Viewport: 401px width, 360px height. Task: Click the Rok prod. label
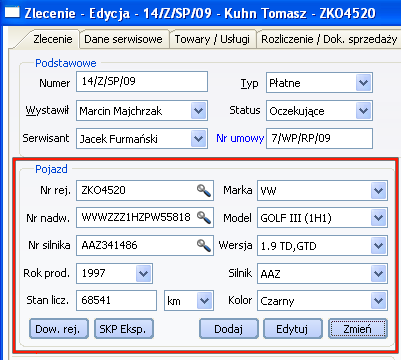point(47,273)
